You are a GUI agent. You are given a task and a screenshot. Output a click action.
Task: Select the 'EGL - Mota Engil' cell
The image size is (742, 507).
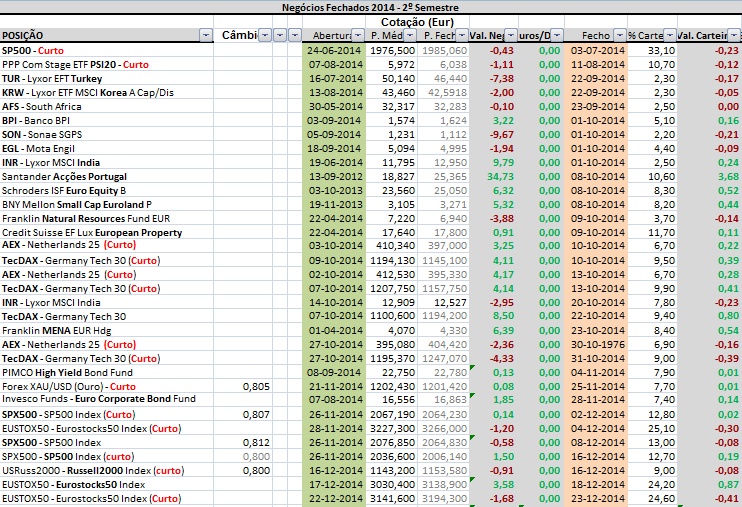pos(107,149)
